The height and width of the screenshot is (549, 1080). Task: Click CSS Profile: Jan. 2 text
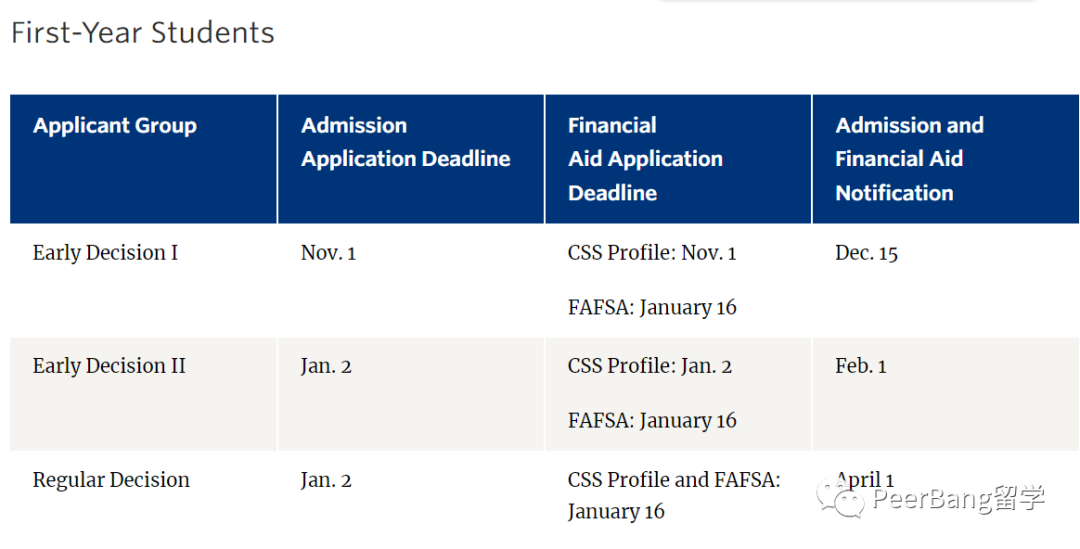pos(650,366)
